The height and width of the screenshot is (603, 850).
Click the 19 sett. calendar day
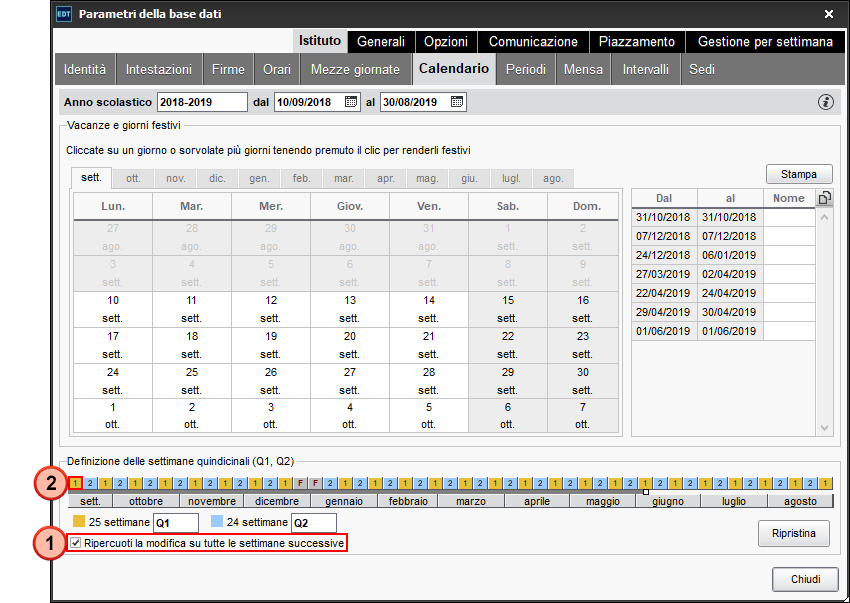point(271,345)
